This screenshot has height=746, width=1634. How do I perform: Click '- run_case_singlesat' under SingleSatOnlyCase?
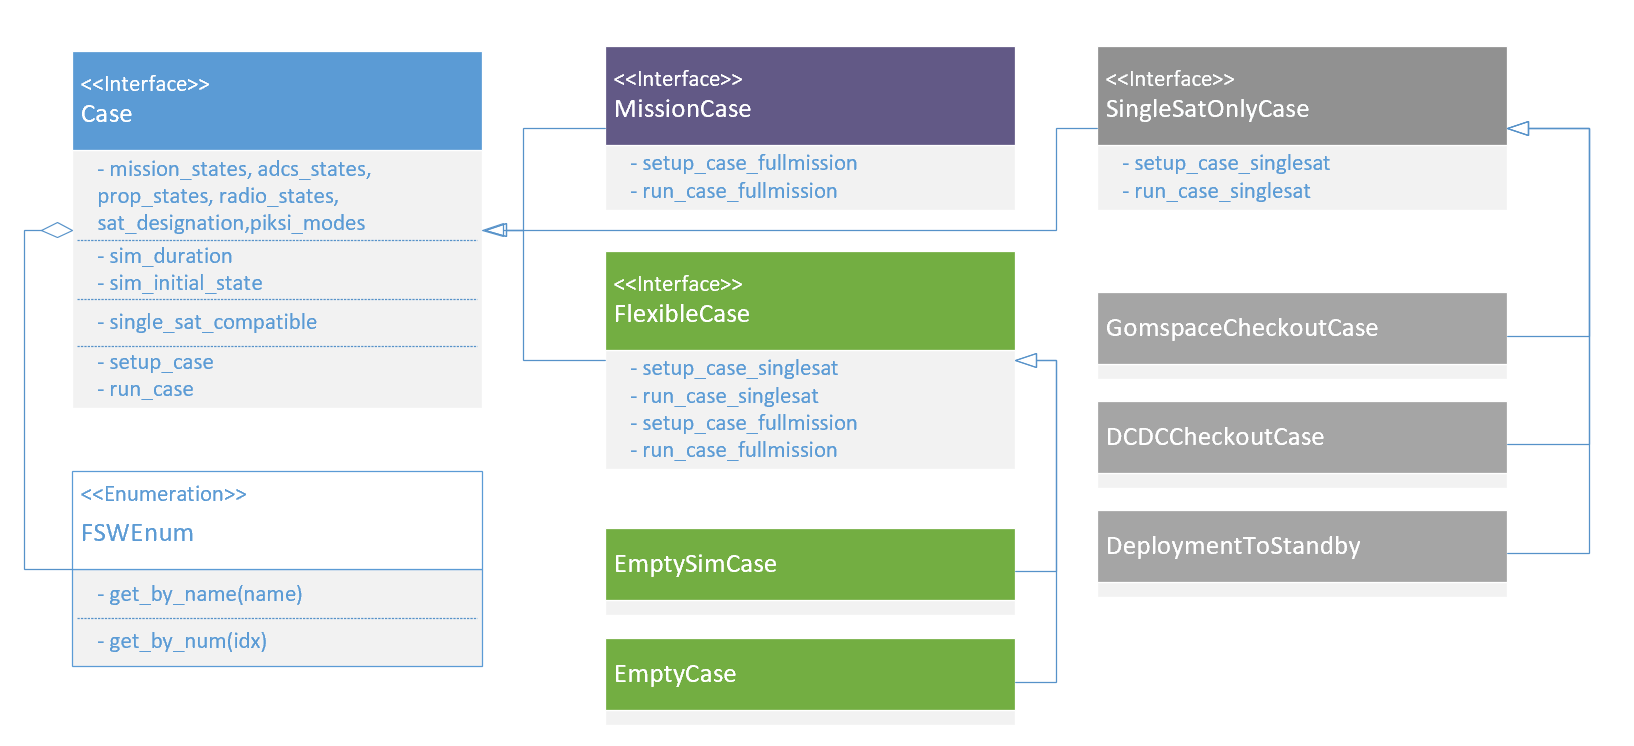1216,191
